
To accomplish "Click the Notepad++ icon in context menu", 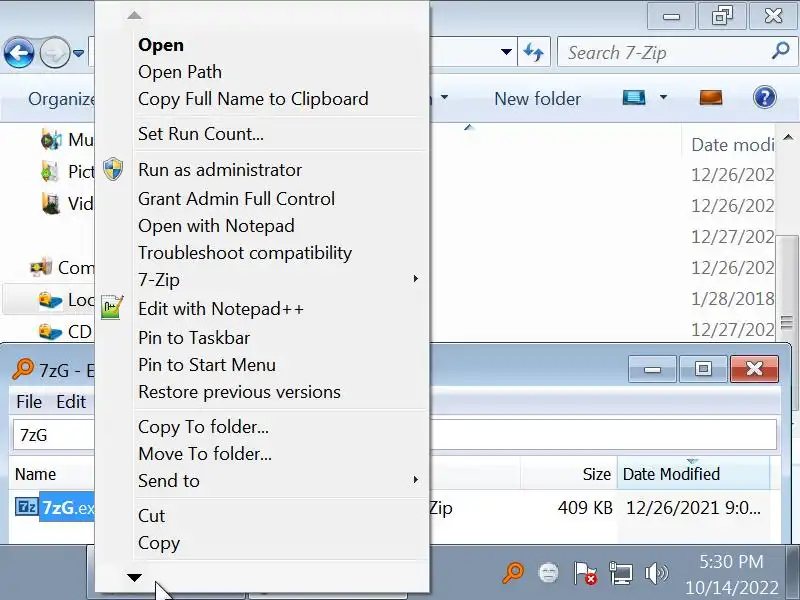I will coord(112,308).
